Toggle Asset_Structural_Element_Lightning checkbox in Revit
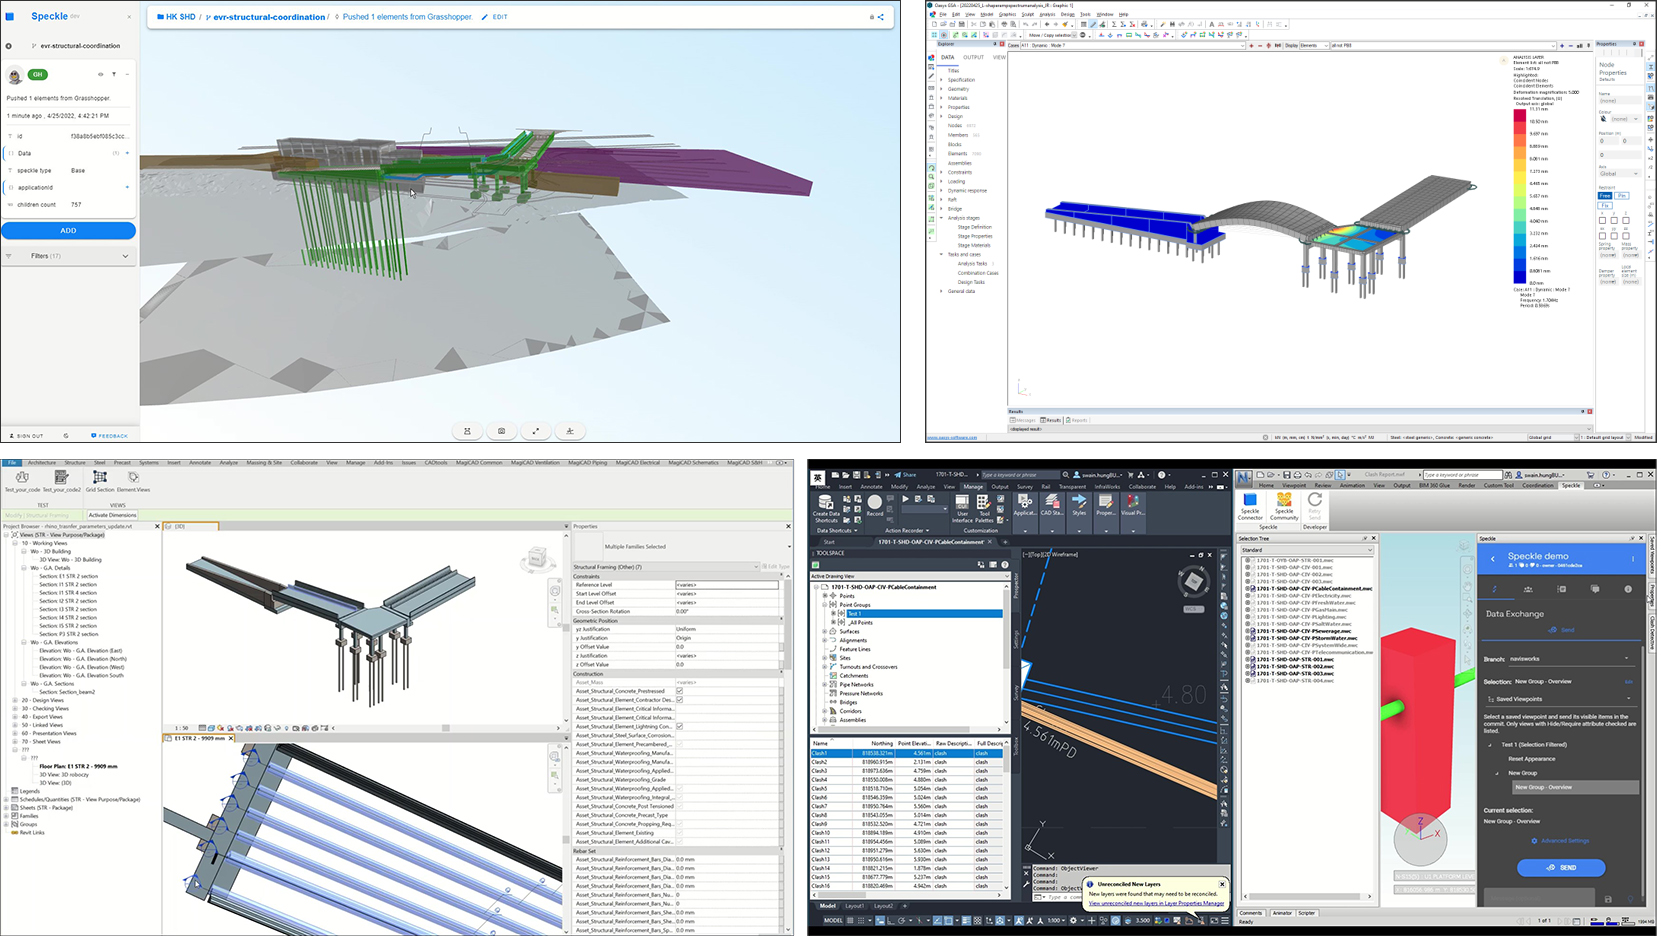 pos(681,728)
